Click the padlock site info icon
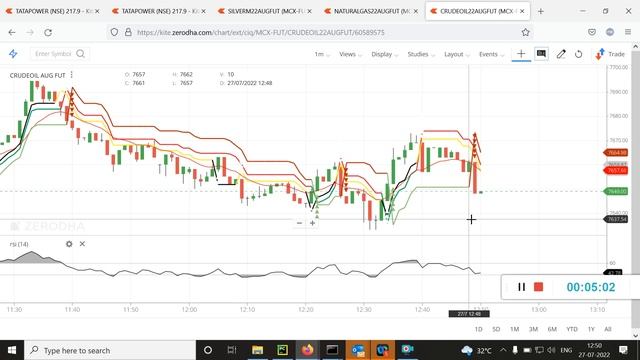 click(x=128, y=32)
